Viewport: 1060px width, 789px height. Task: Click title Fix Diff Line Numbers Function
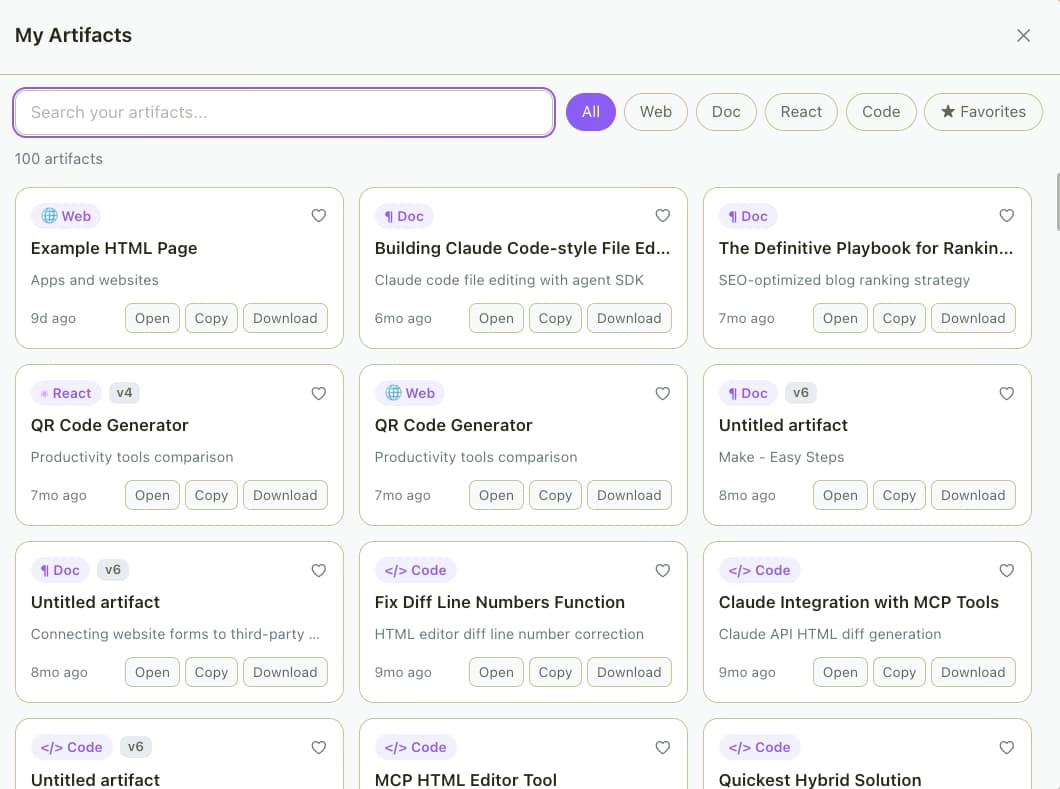tap(500, 602)
